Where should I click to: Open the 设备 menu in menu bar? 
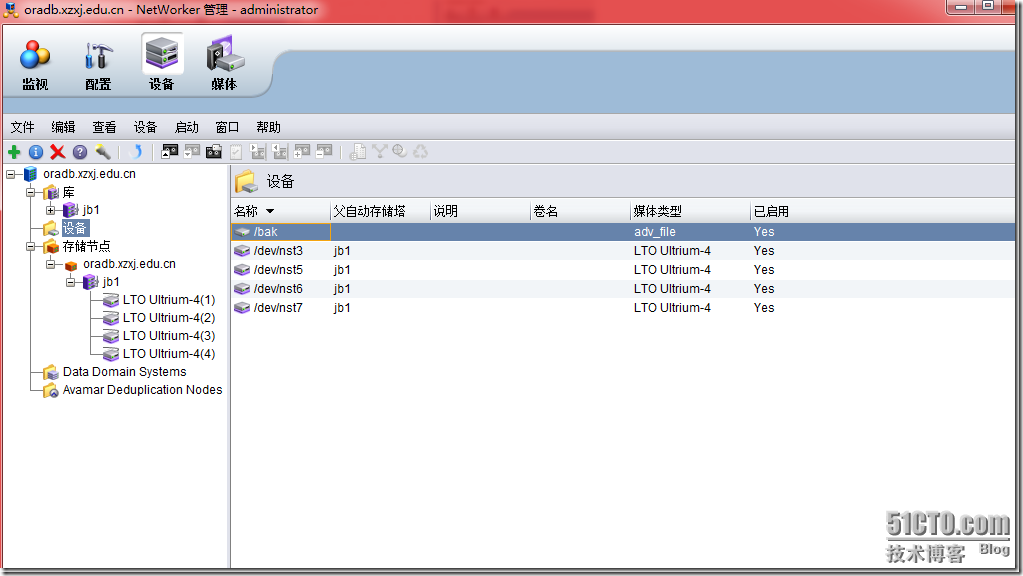pos(145,127)
